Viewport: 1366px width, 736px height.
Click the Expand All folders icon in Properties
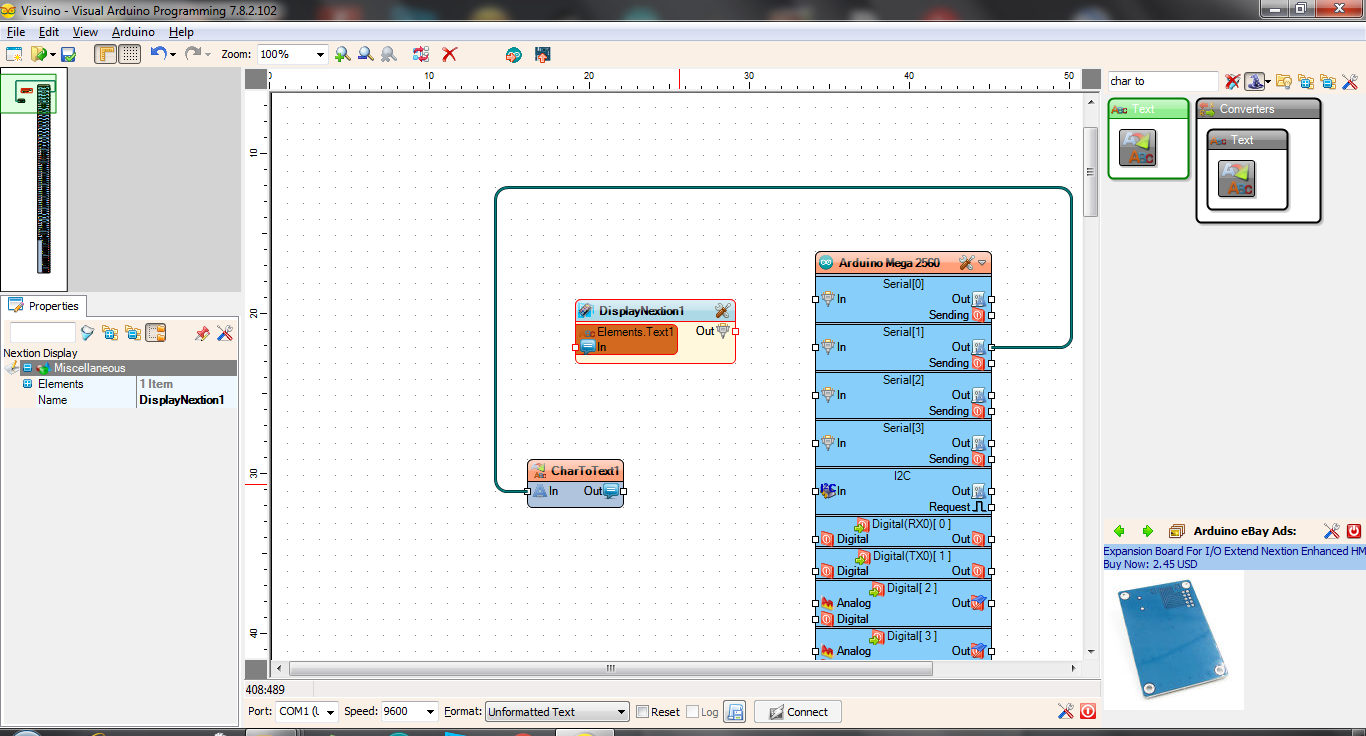[110, 333]
